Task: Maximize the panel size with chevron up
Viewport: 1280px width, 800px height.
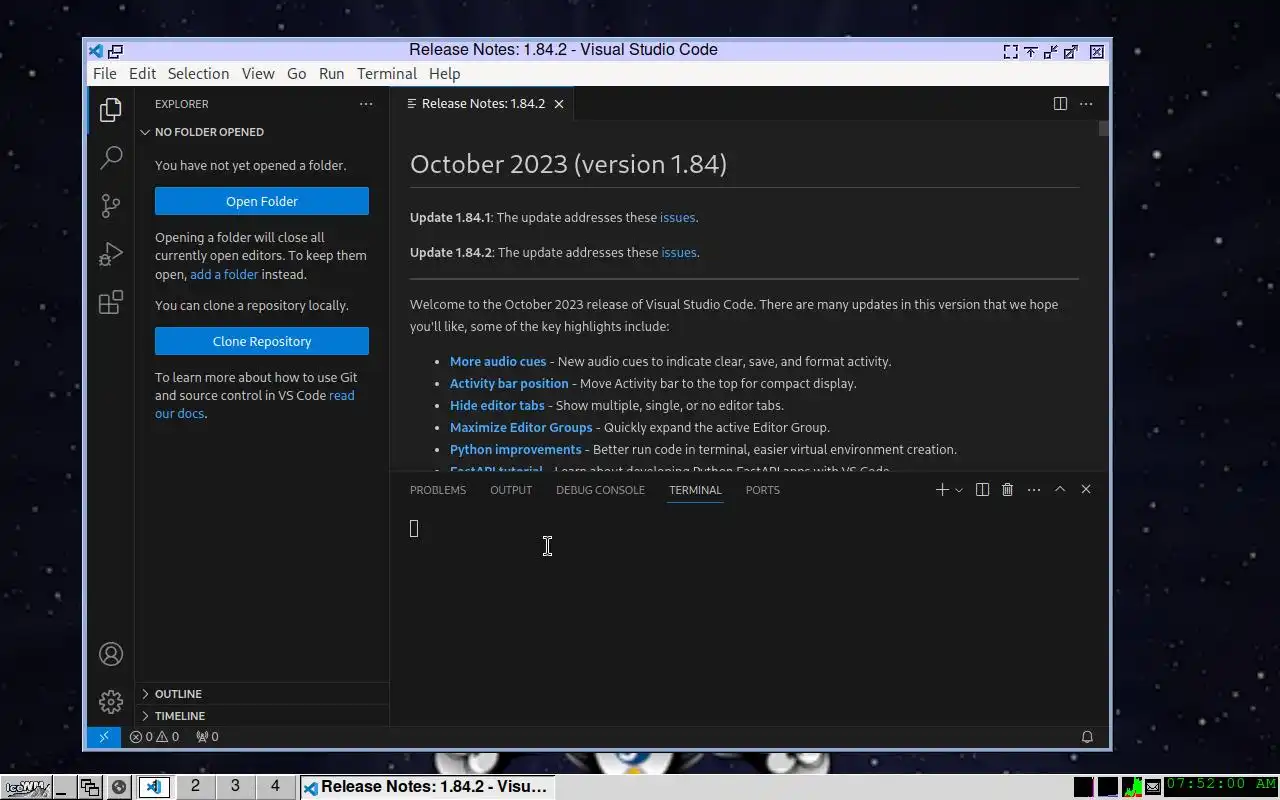Action: point(1060,490)
